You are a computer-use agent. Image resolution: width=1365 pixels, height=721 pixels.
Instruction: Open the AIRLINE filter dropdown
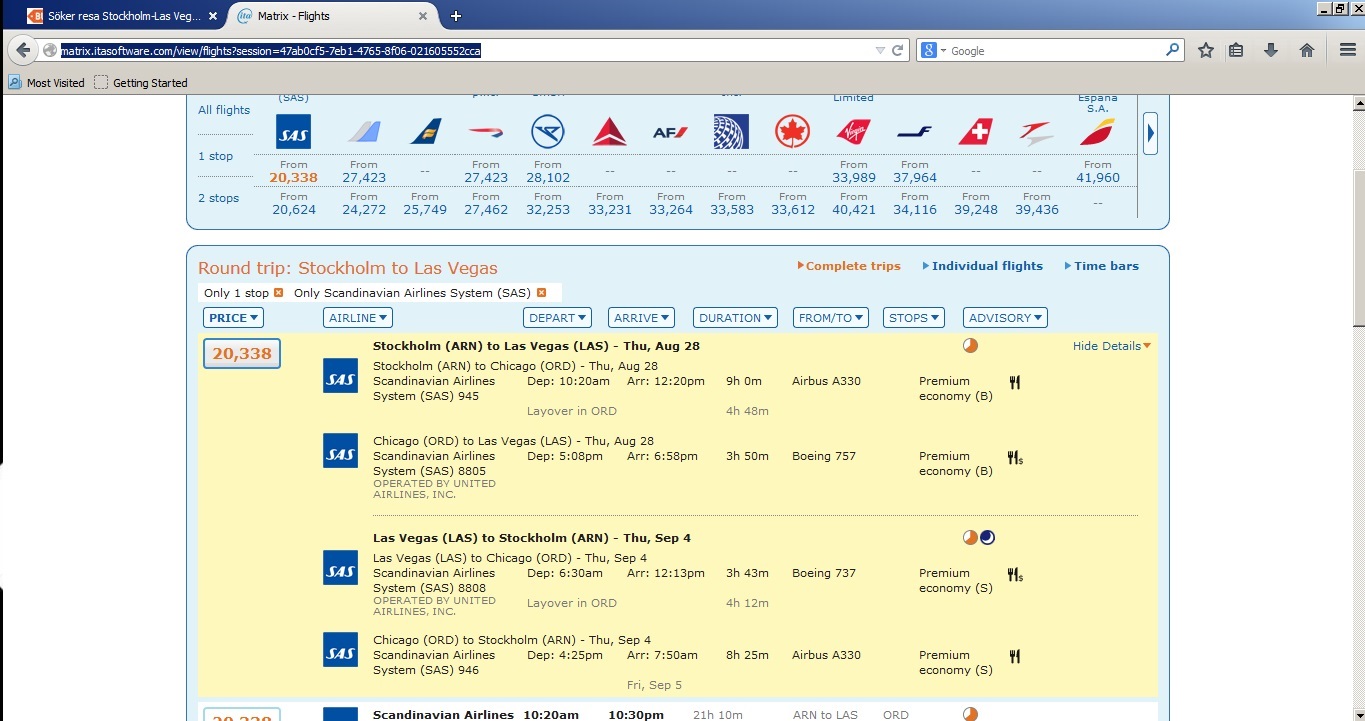click(x=358, y=318)
